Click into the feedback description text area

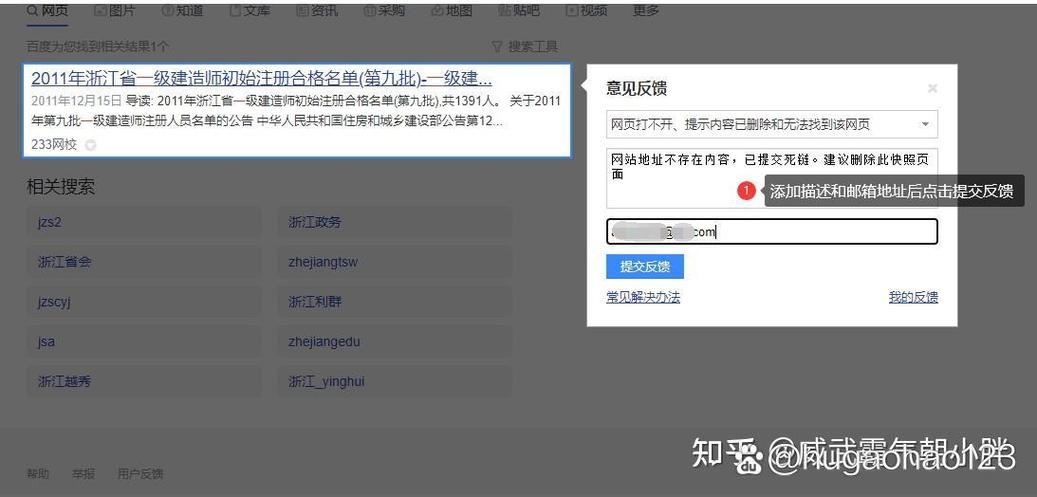(x=772, y=179)
